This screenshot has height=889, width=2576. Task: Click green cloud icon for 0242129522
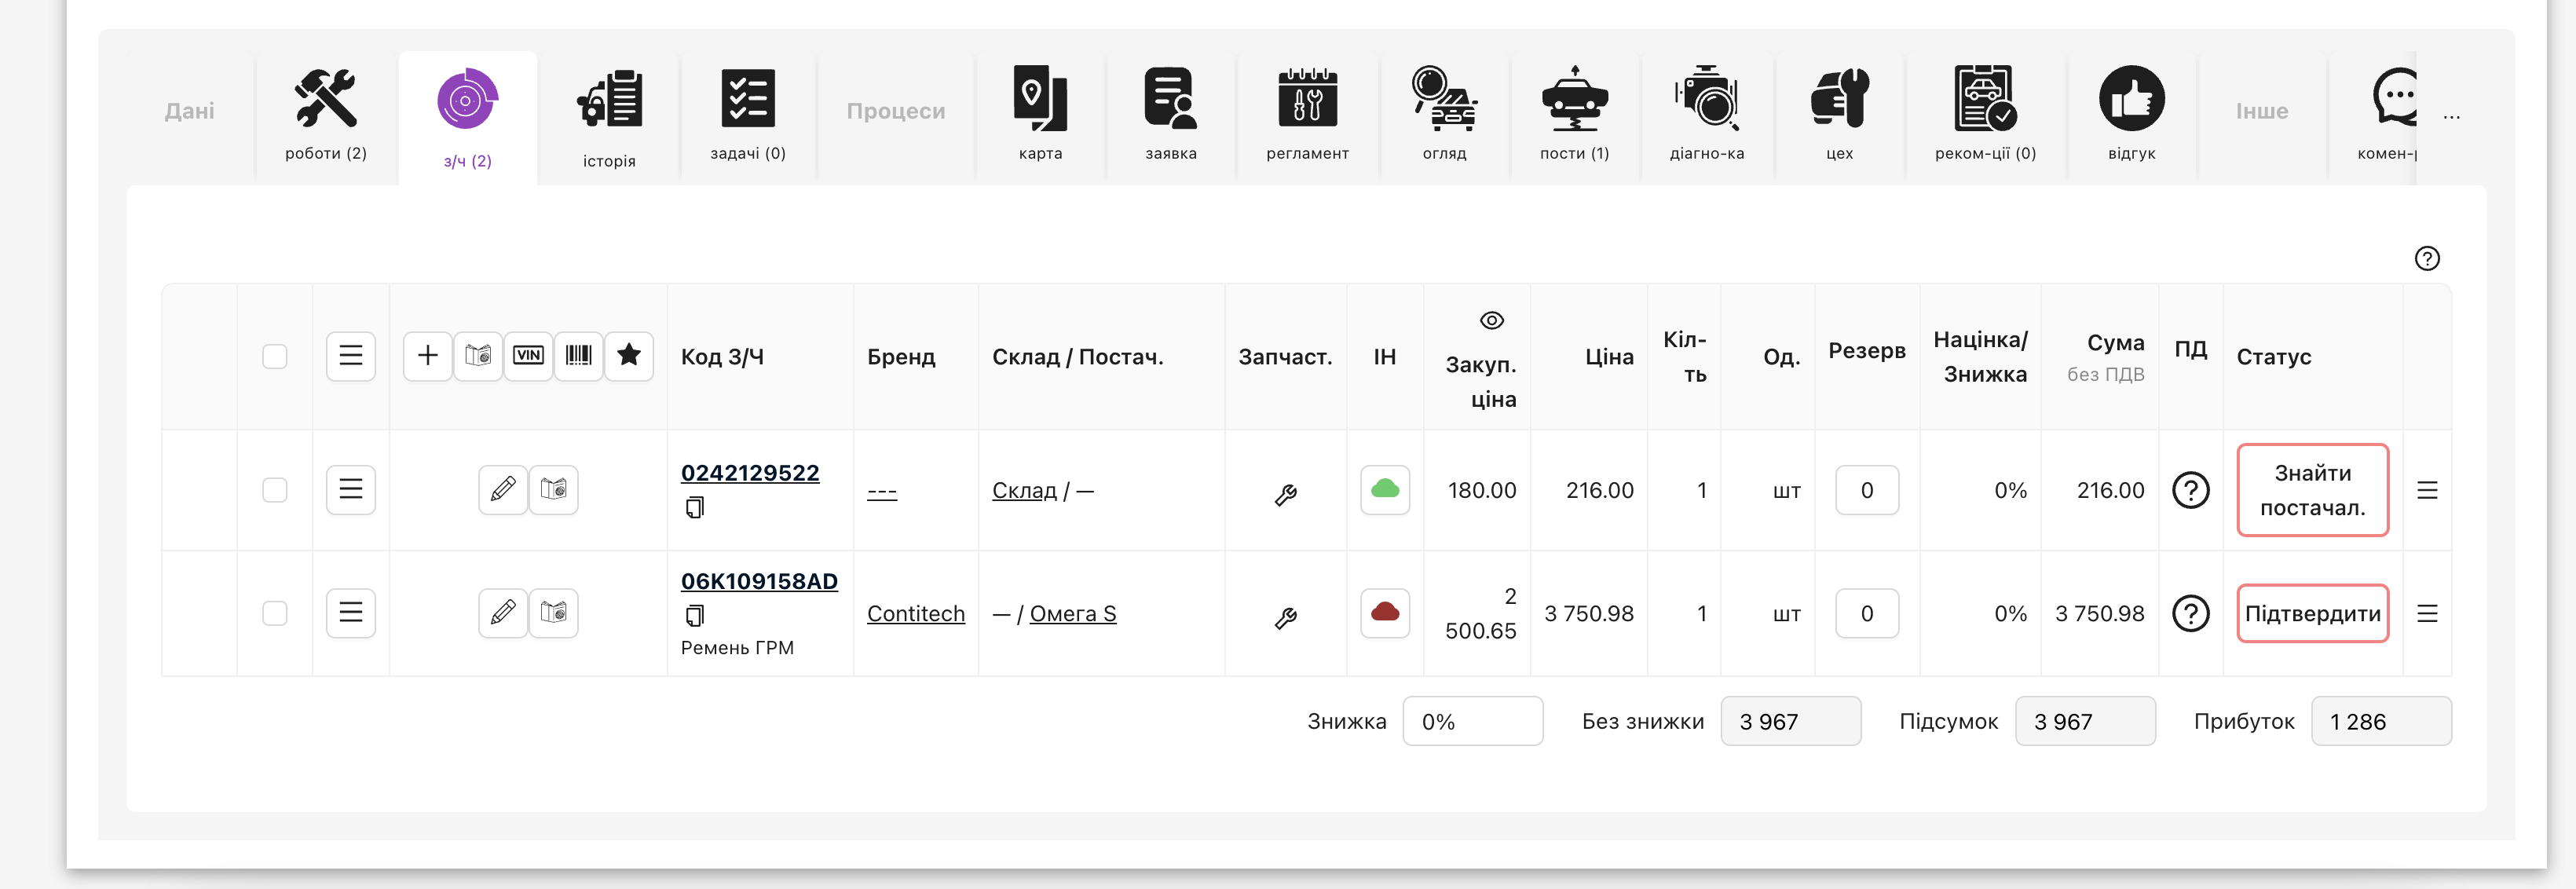coord(1384,490)
